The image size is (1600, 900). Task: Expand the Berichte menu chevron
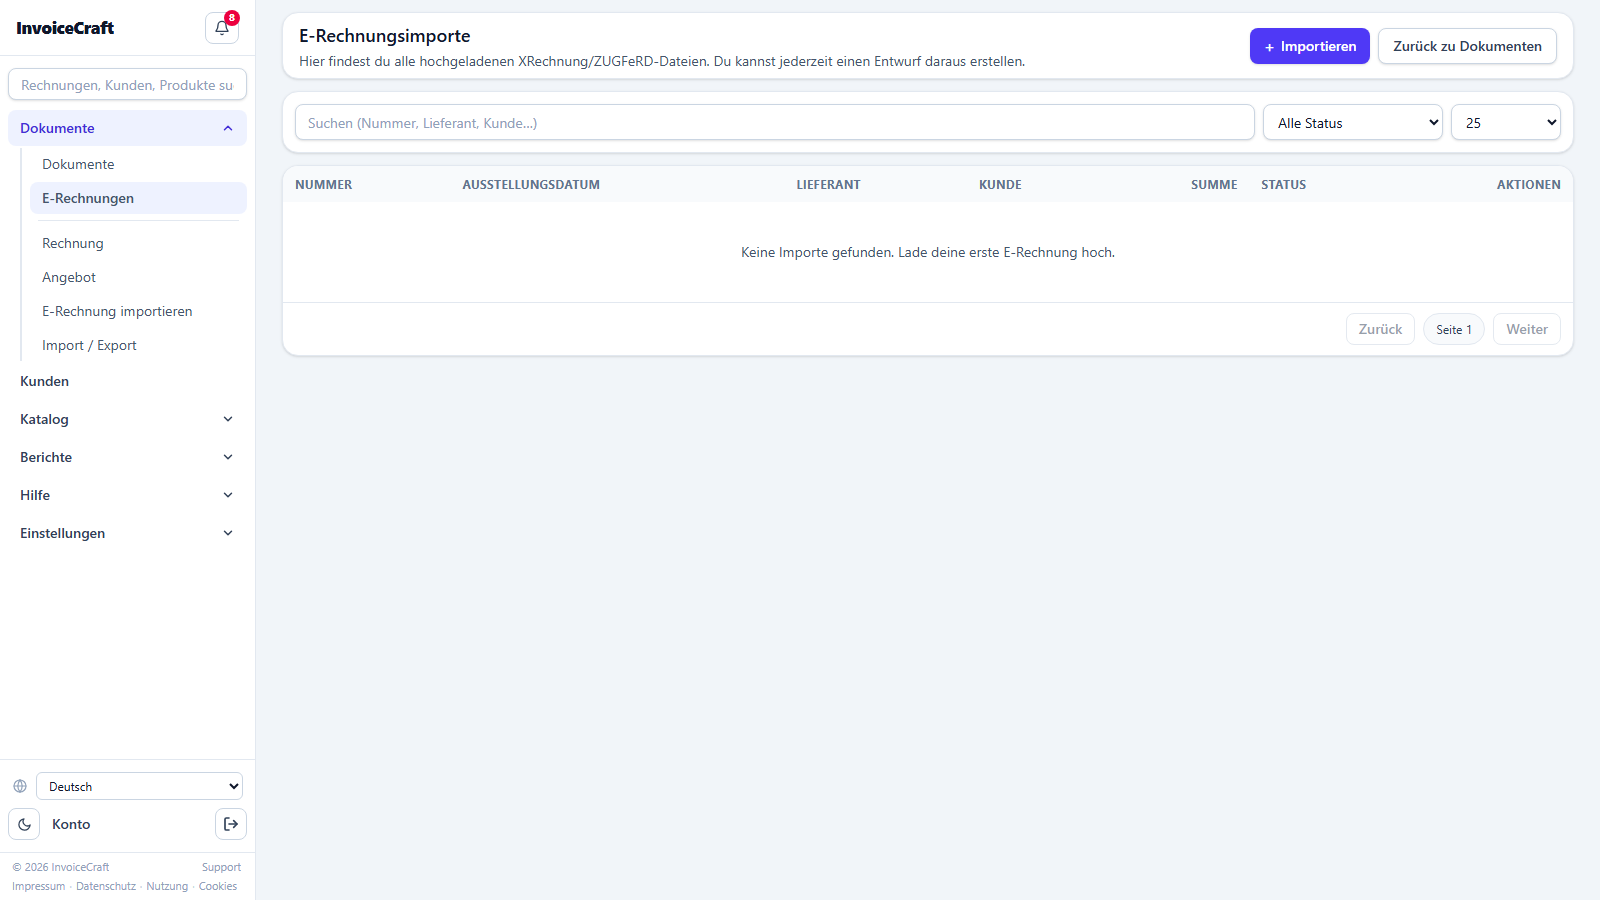[x=228, y=457]
